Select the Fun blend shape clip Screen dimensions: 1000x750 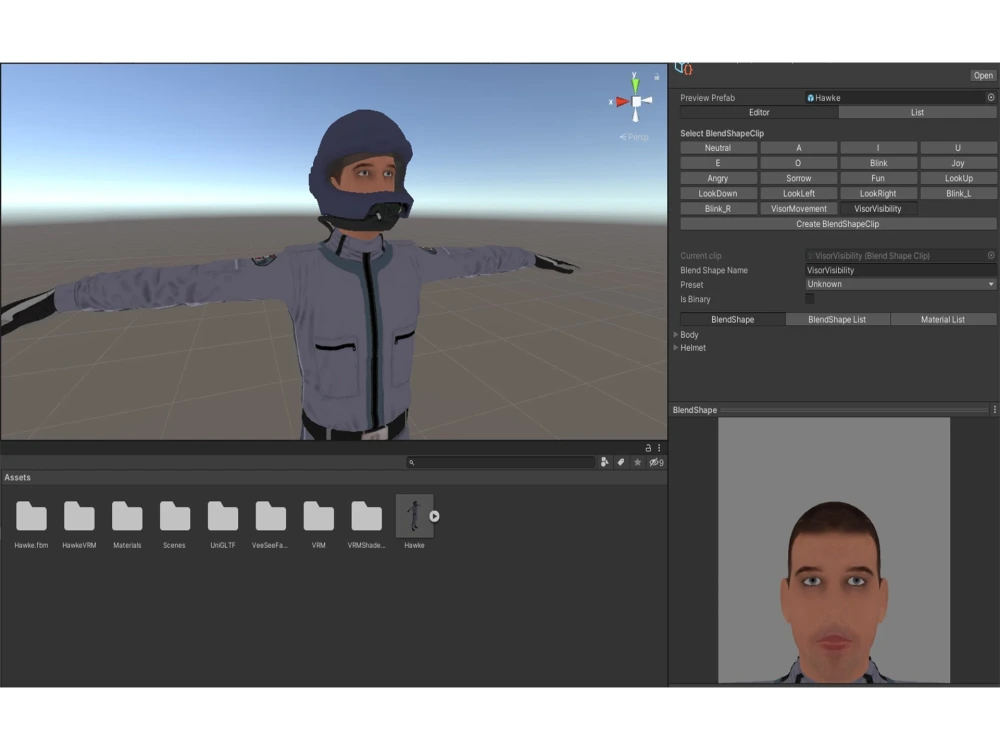[878, 178]
